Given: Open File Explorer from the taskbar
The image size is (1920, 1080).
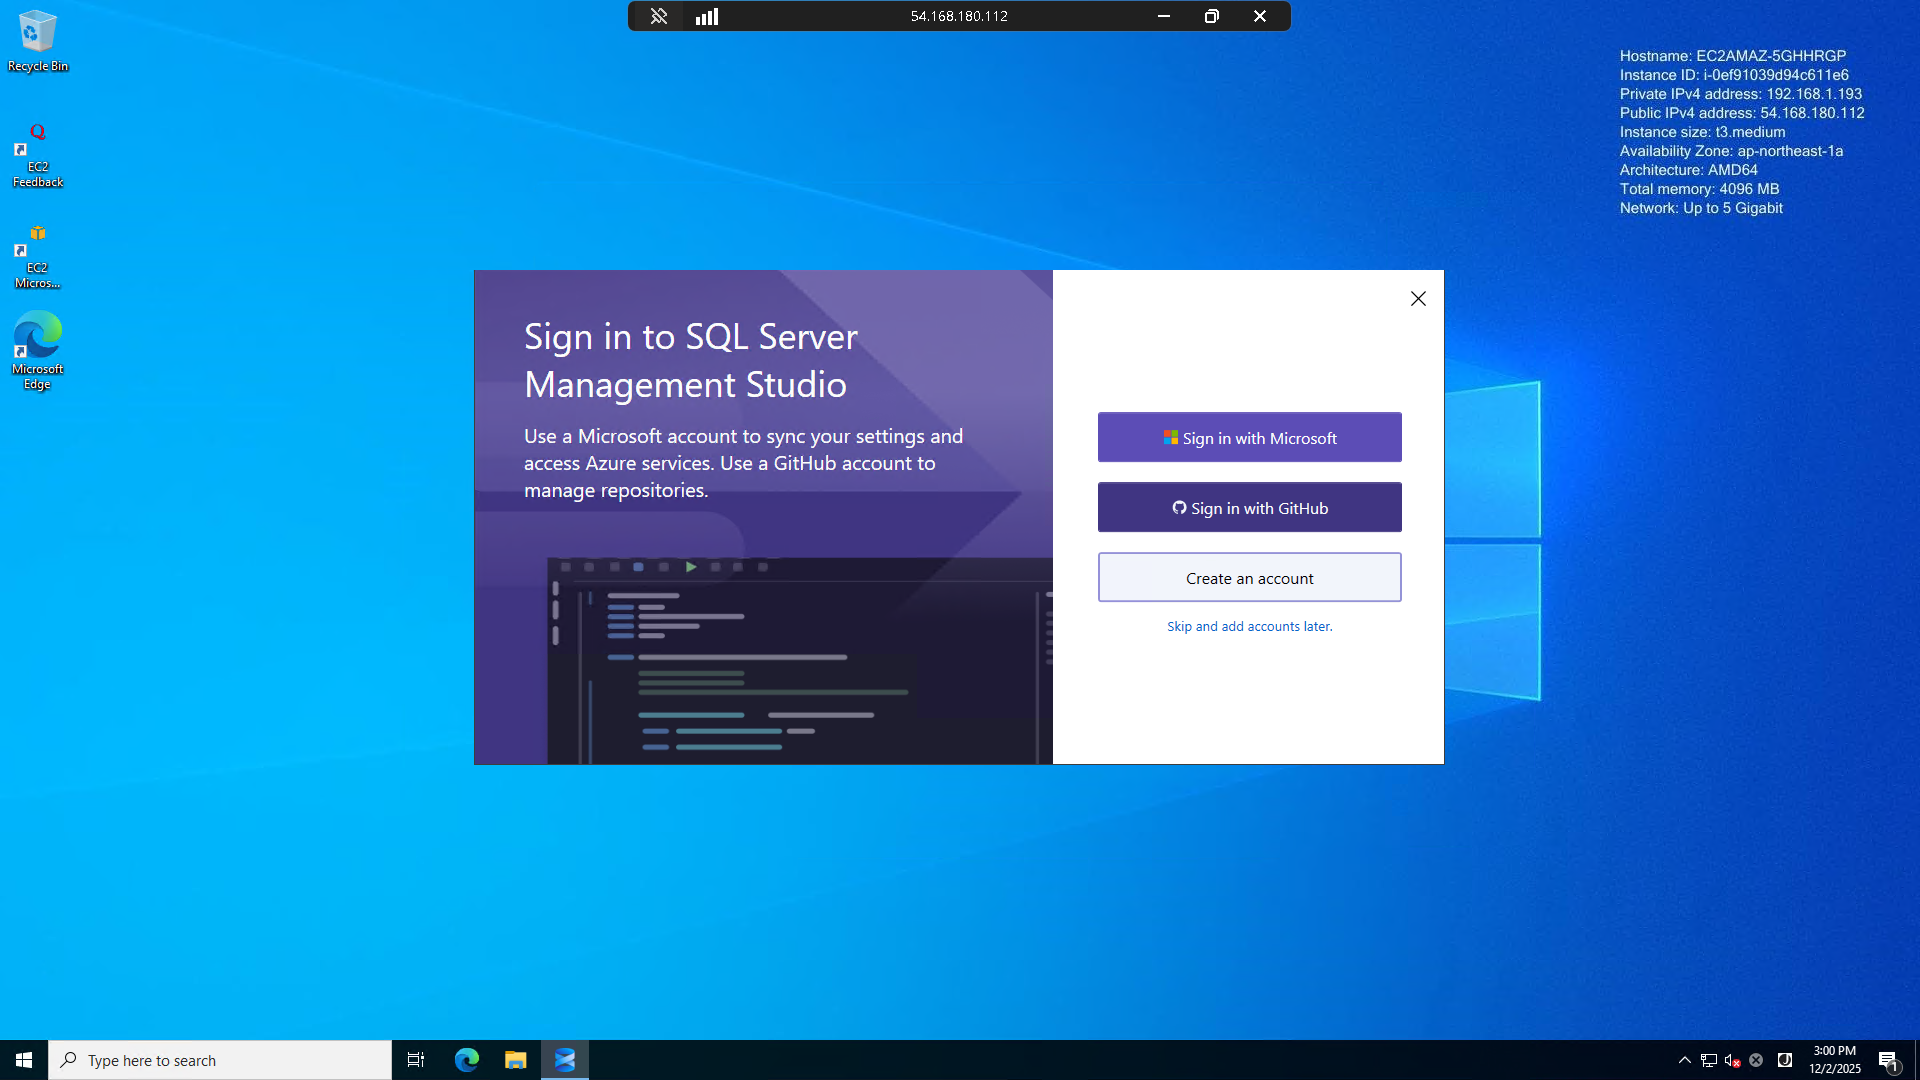Looking at the screenshot, I should 515,1060.
